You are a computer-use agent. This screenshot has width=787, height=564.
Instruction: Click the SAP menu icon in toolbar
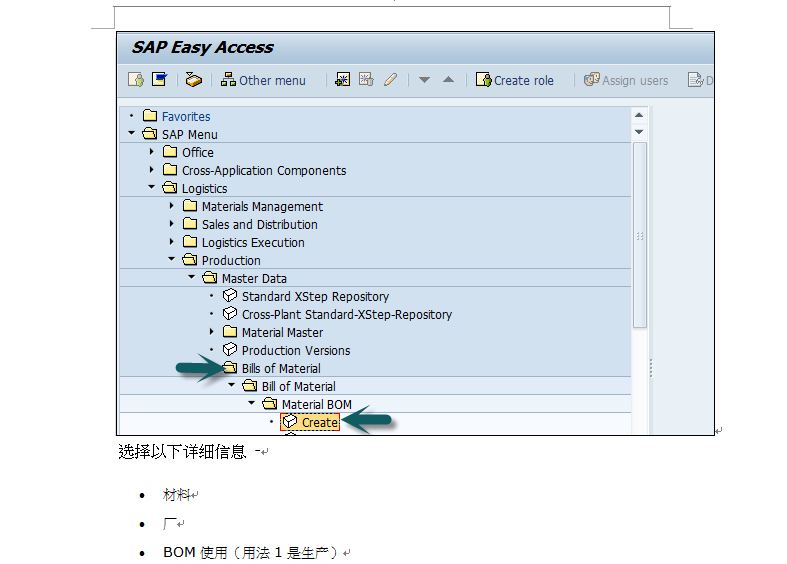[x=160, y=80]
